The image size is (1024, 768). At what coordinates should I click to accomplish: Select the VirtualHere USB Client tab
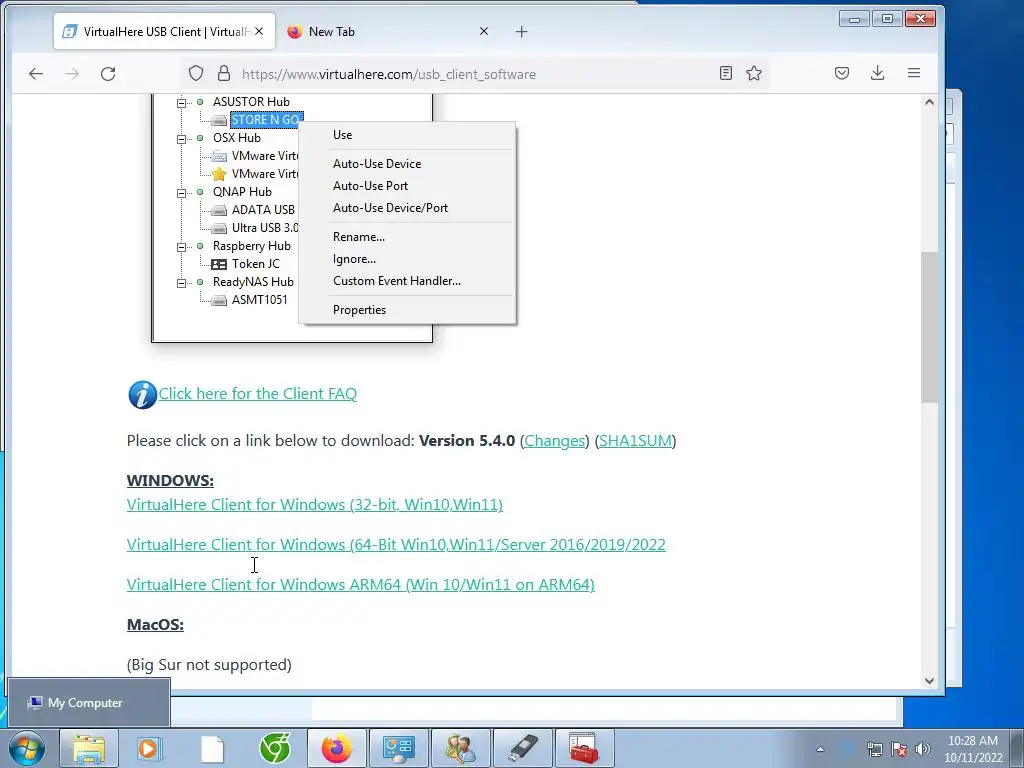163,31
